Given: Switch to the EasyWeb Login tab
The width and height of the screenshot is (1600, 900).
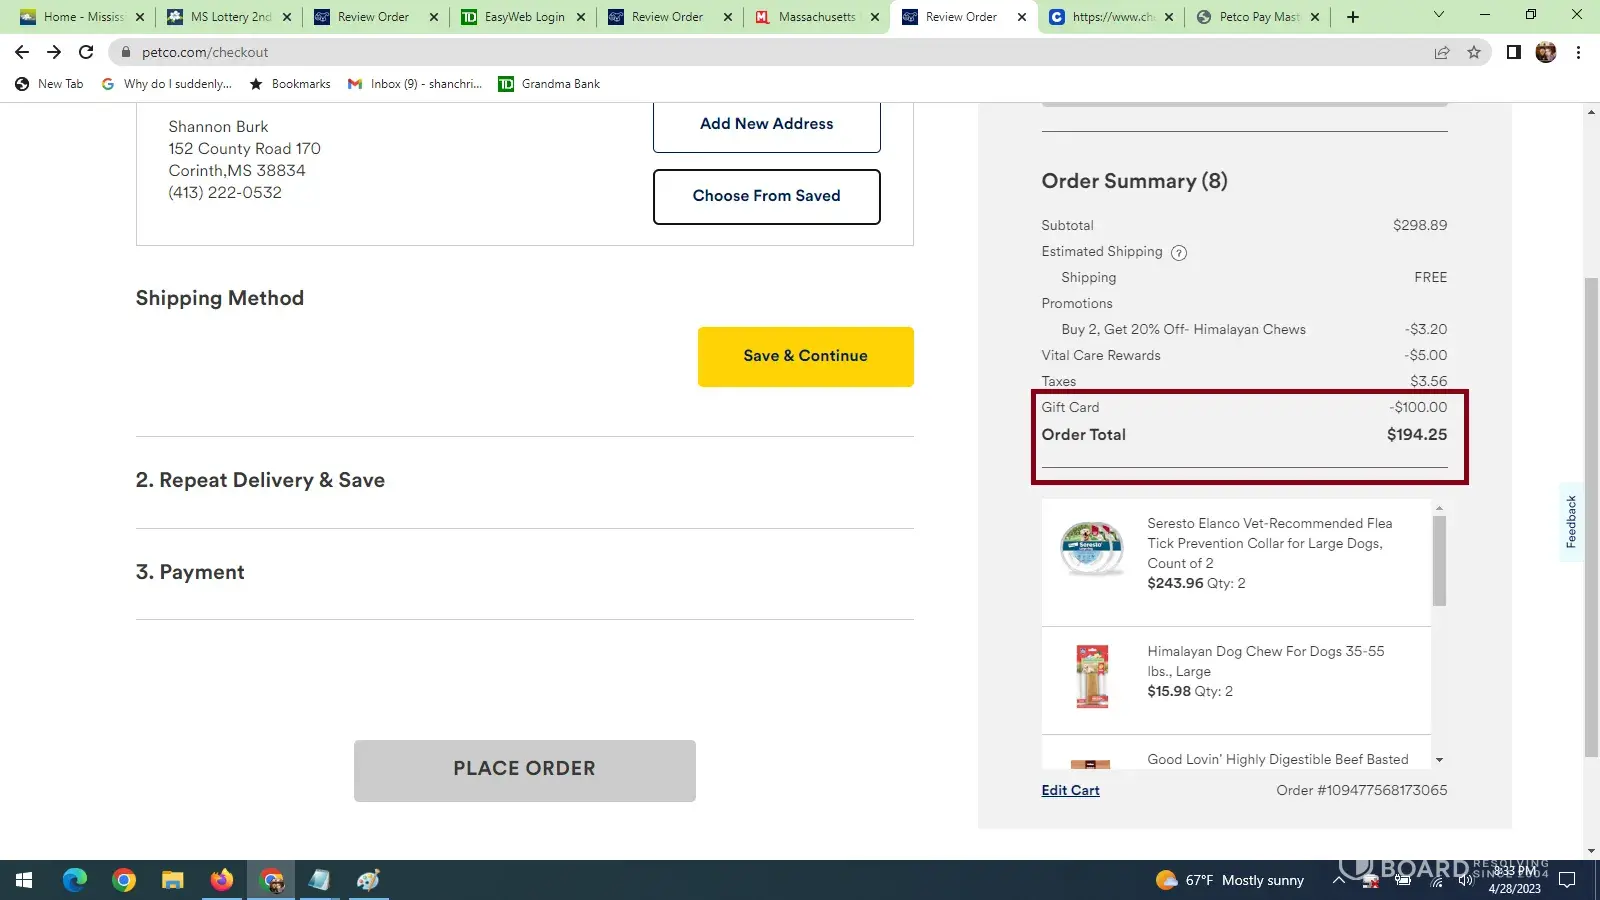Looking at the screenshot, I should point(524,17).
